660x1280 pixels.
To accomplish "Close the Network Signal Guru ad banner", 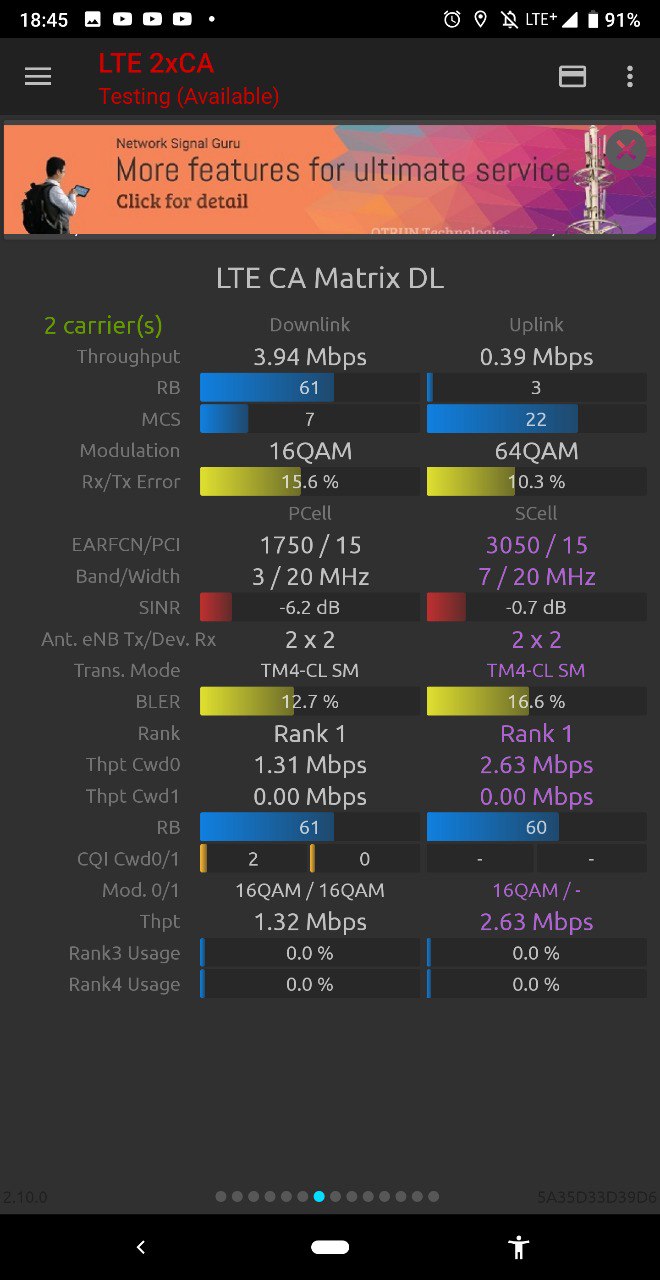I will click(x=626, y=151).
